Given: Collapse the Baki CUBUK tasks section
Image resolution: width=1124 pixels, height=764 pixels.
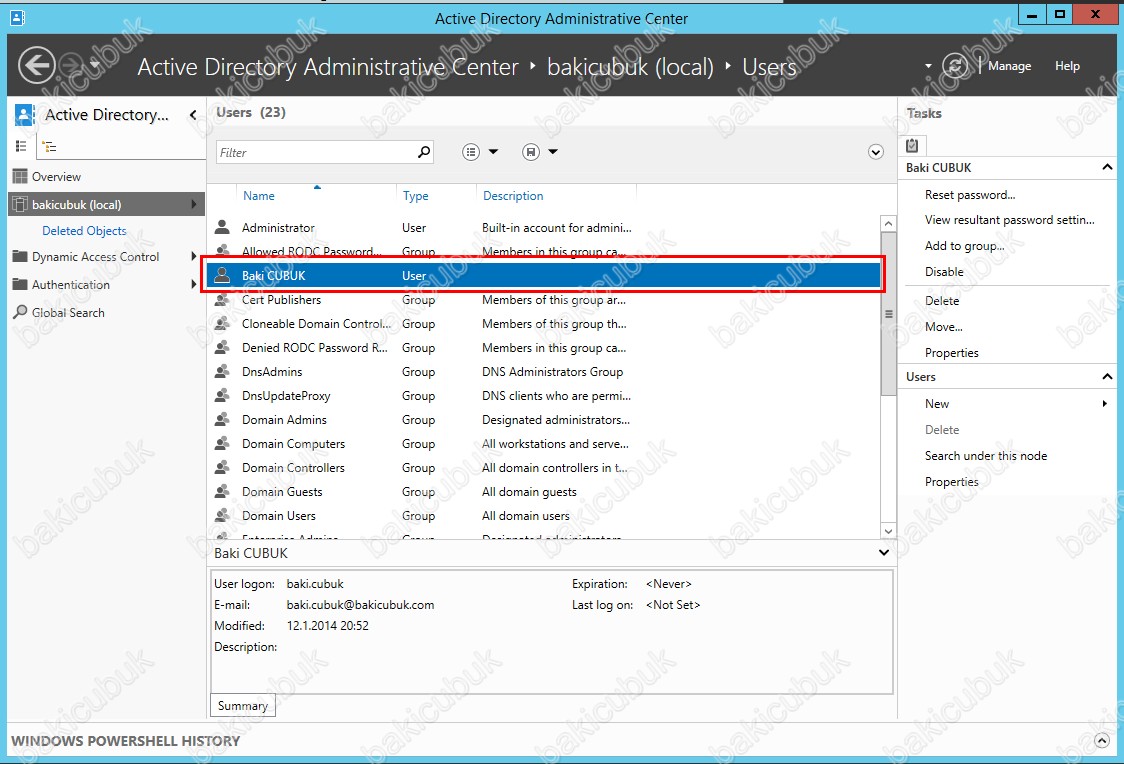Looking at the screenshot, I should pyautogui.click(x=1107, y=167).
